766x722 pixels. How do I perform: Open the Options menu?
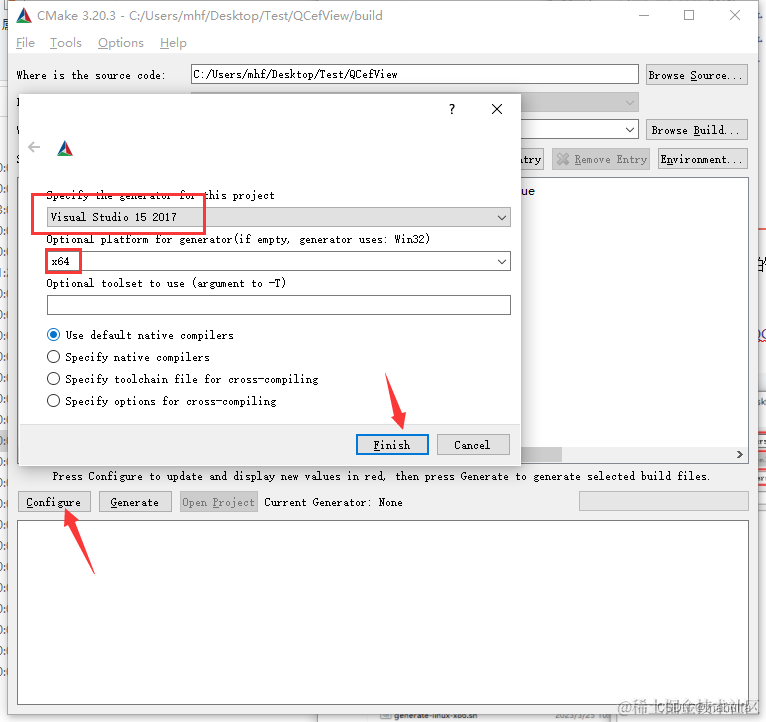tap(121, 43)
